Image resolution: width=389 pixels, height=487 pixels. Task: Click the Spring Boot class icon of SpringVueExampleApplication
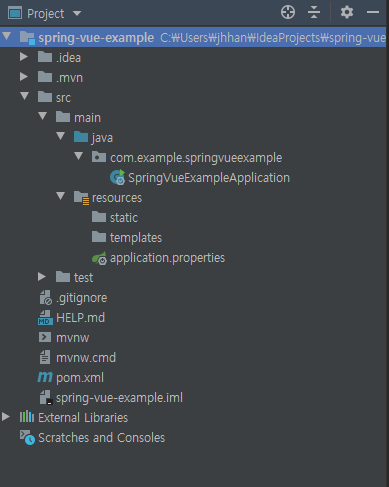[117, 177]
